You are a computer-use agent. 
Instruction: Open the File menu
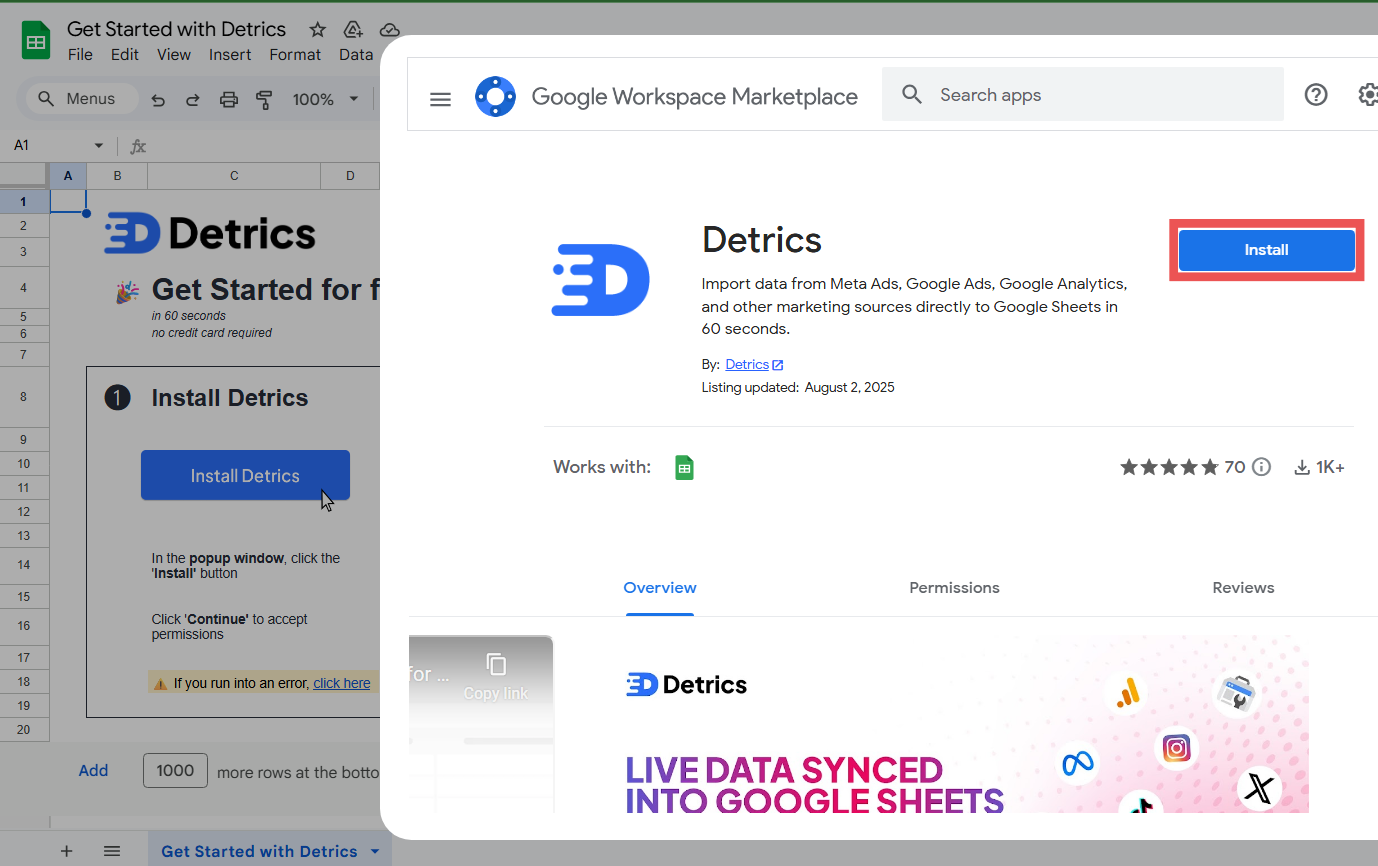click(80, 55)
